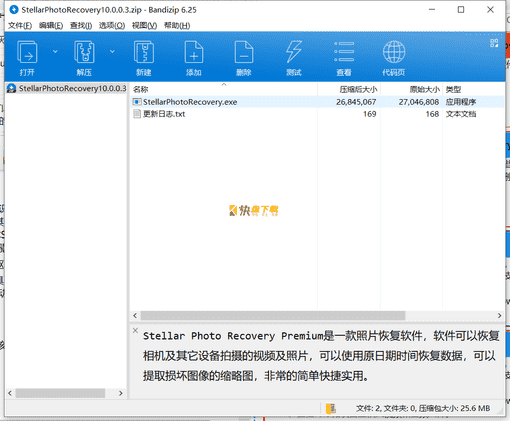Open the Find (查找) menu
This screenshot has height=421, width=510.
(81, 25)
